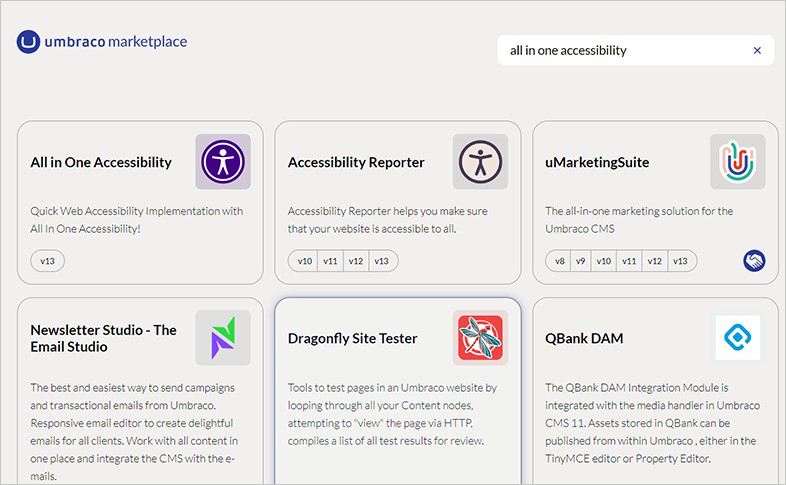Image resolution: width=786 pixels, height=485 pixels.
Task: Open Newsletter Studio - The Email Studio title
Action: coord(103,338)
